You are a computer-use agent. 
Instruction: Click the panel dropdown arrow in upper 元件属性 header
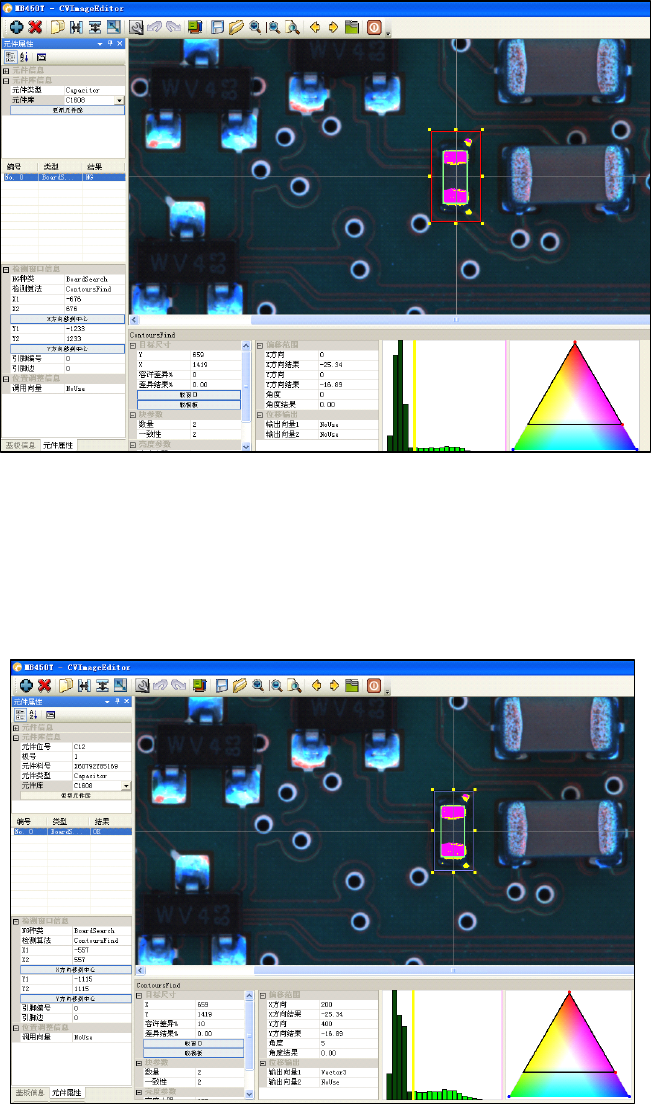pyautogui.click(x=99, y=44)
